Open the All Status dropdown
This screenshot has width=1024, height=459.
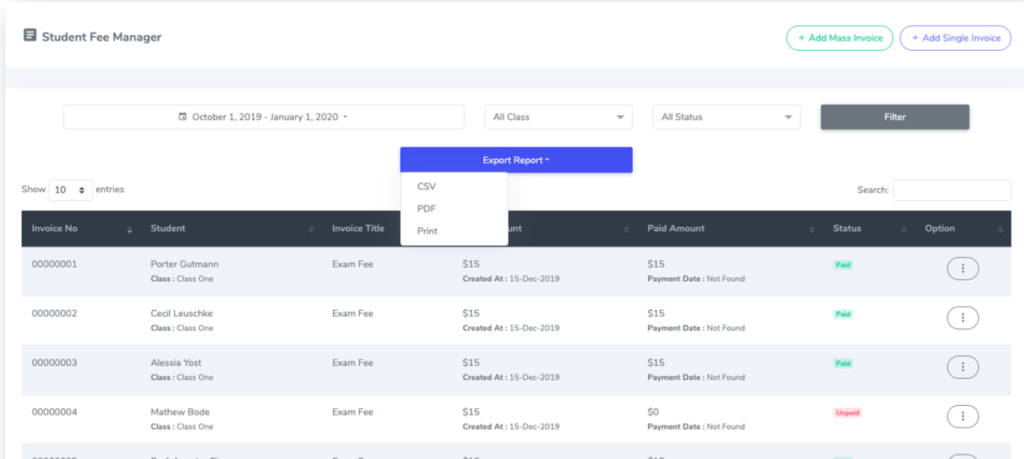tap(726, 117)
